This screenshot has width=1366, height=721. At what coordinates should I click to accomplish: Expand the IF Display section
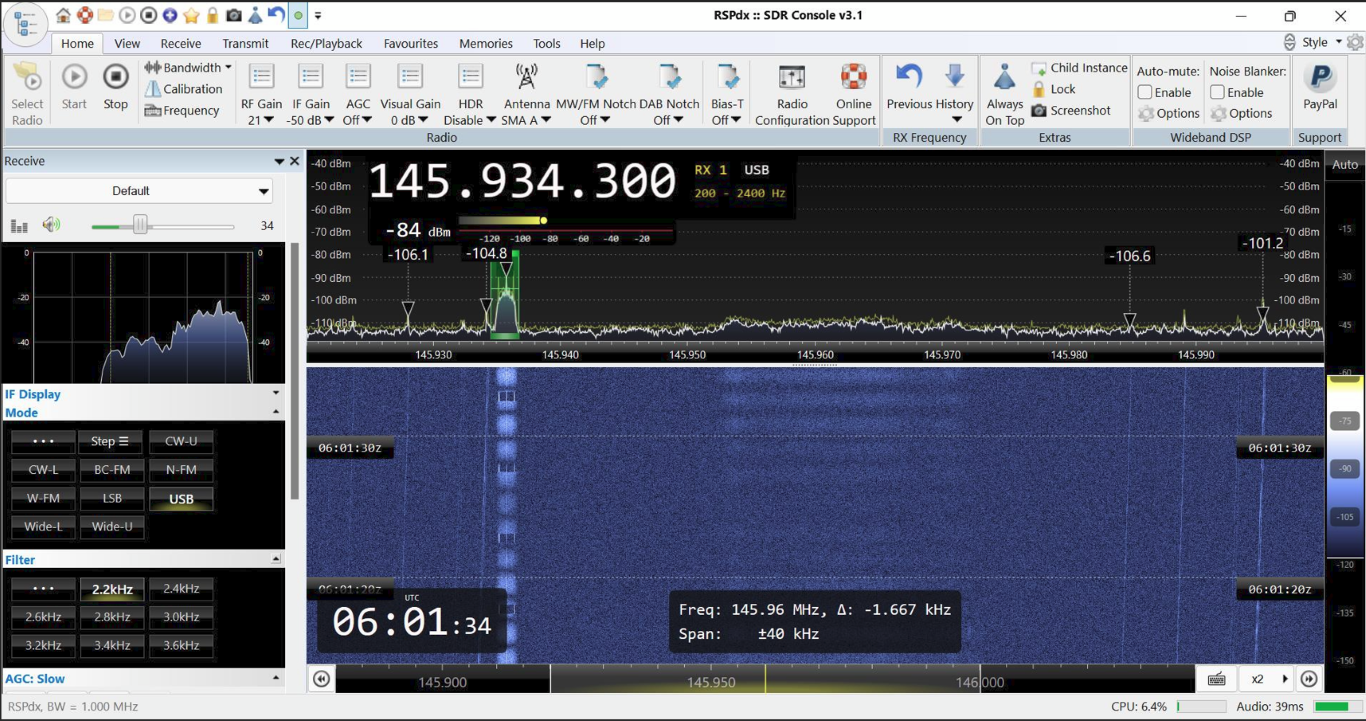[x=276, y=394]
